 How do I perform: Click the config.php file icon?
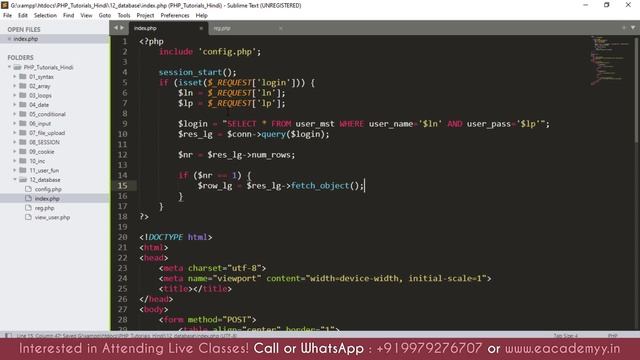pyautogui.click(x=28, y=189)
